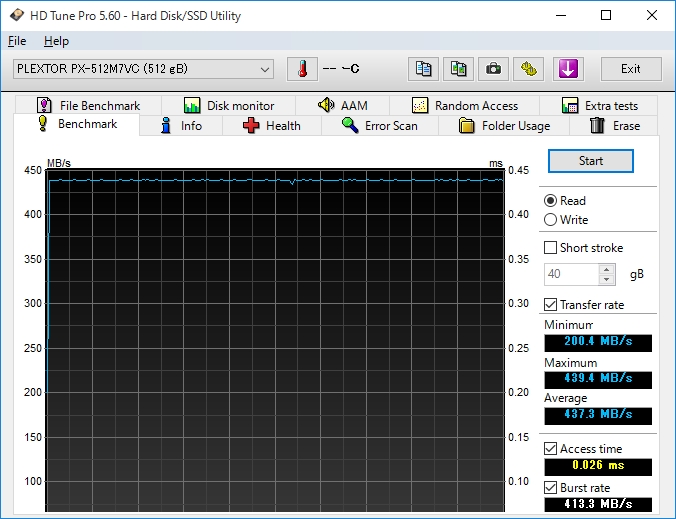The width and height of the screenshot is (676, 519).
Task: Open the Folder Usage tab
Action: (x=504, y=126)
